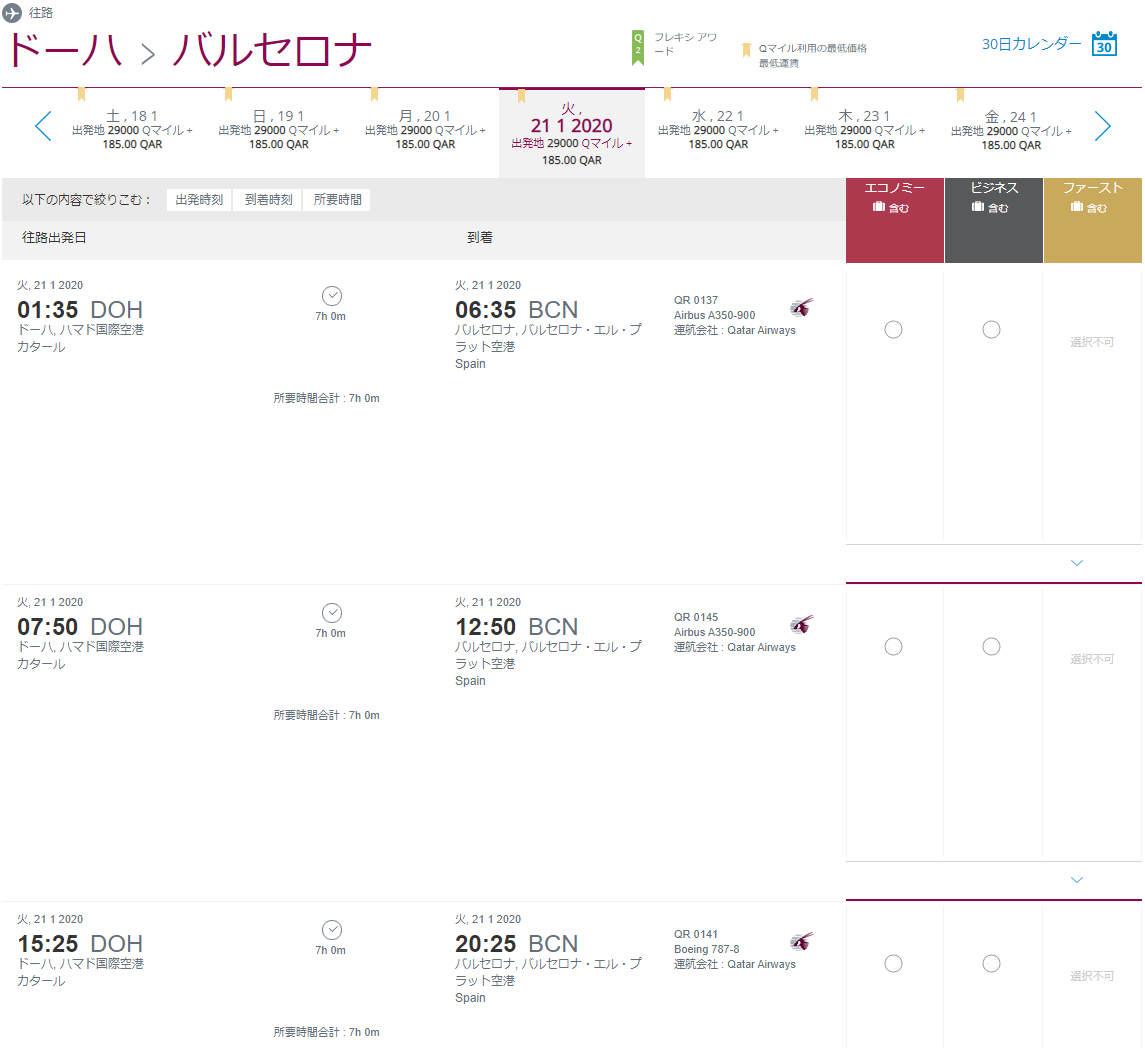
Task: Filter by 出発時刻 departure time
Action: coord(199,200)
